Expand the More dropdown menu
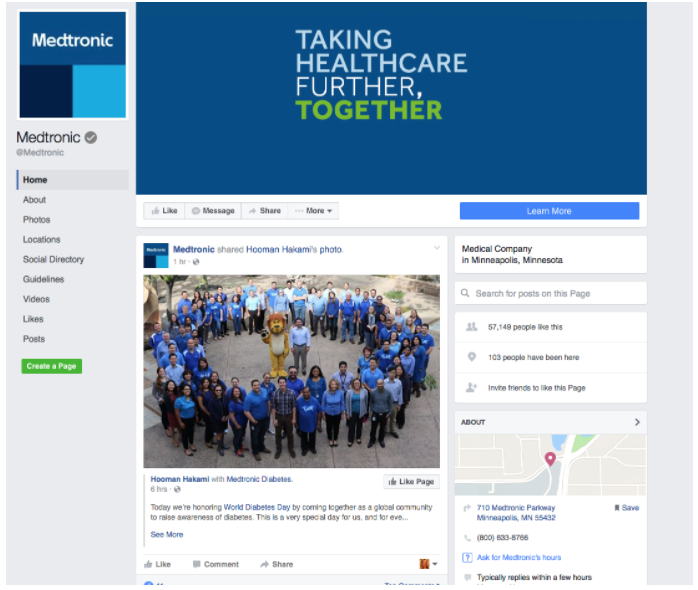This screenshot has width=698, height=590. 313,211
